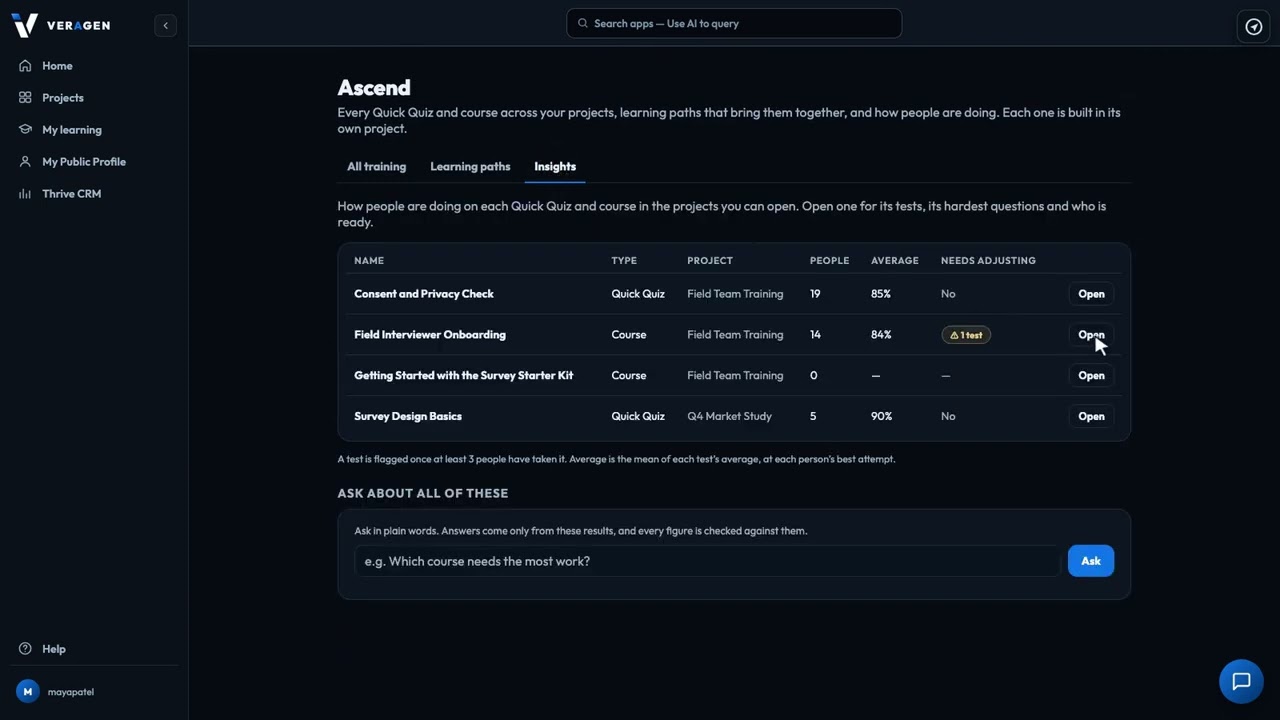This screenshot has width=1280, height=720.
Task: Click the My Public Profile person icon
Action: click(25, 162)
